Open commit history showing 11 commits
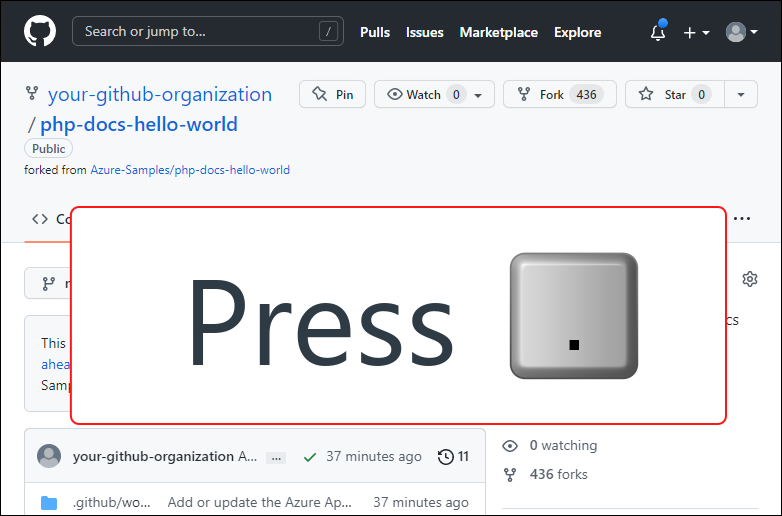Screen dimensions: 782x516 click(x=453, y=456)
